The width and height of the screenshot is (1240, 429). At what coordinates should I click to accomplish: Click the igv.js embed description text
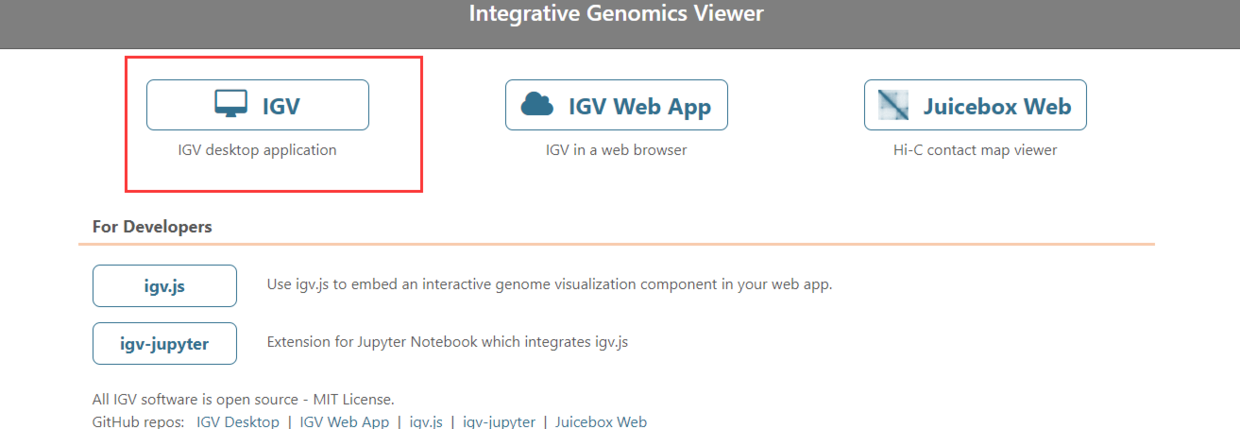coord(549,284)
